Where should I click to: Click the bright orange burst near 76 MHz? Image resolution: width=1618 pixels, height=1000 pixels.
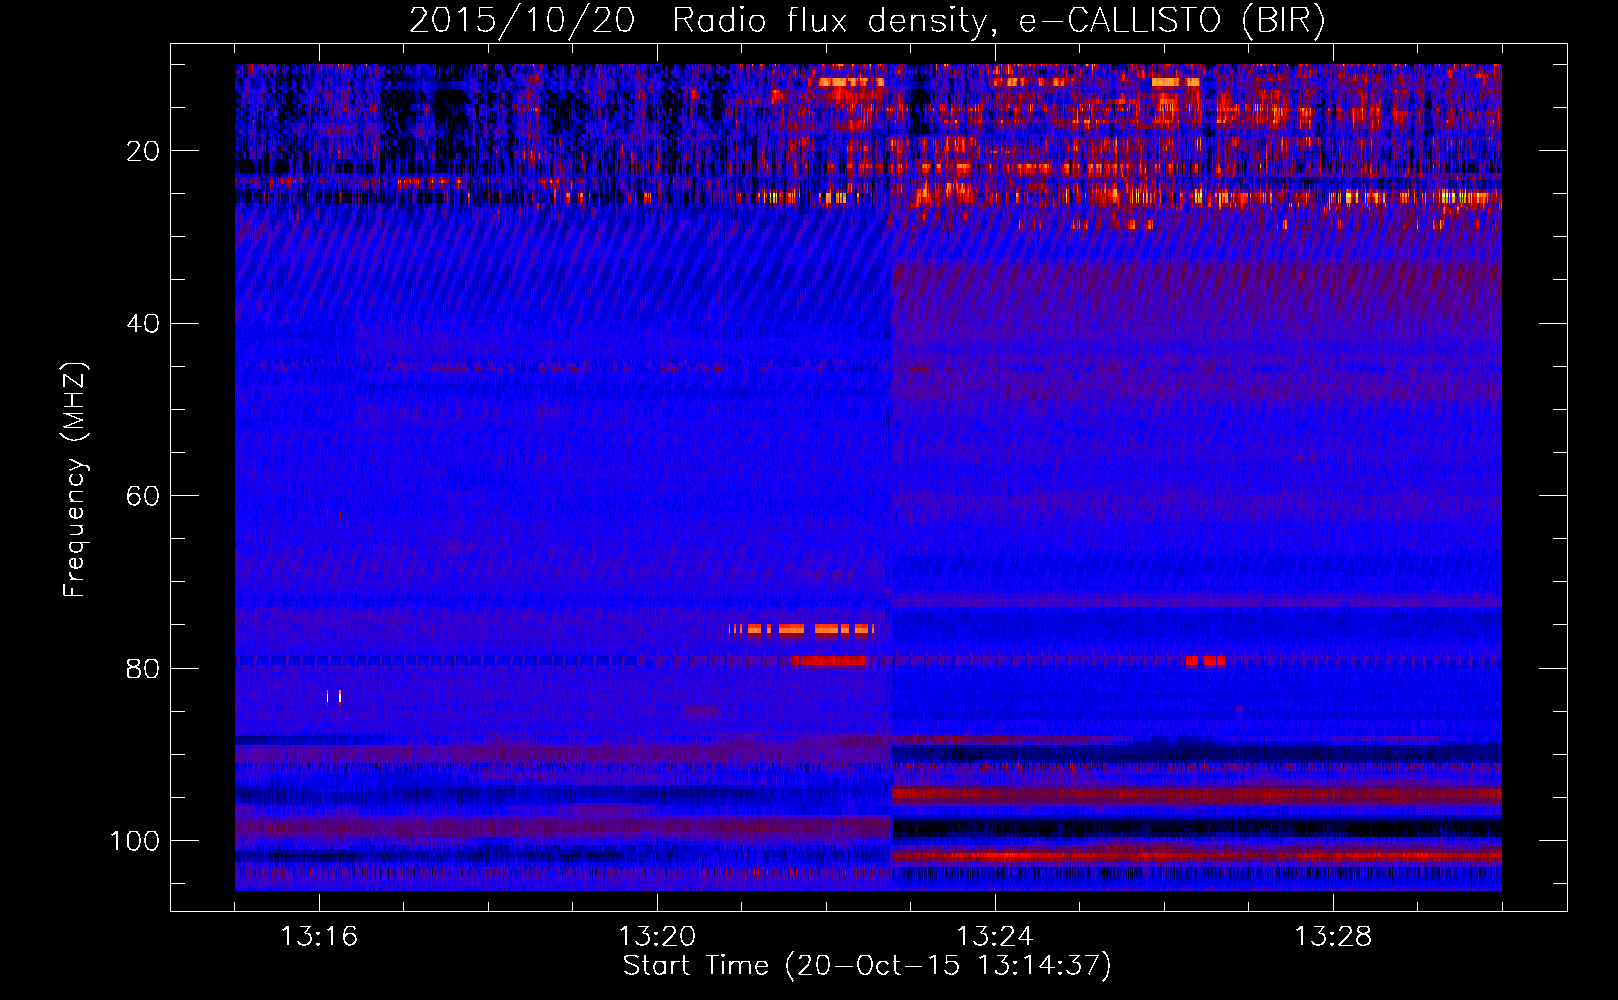[x=802, y=629]
